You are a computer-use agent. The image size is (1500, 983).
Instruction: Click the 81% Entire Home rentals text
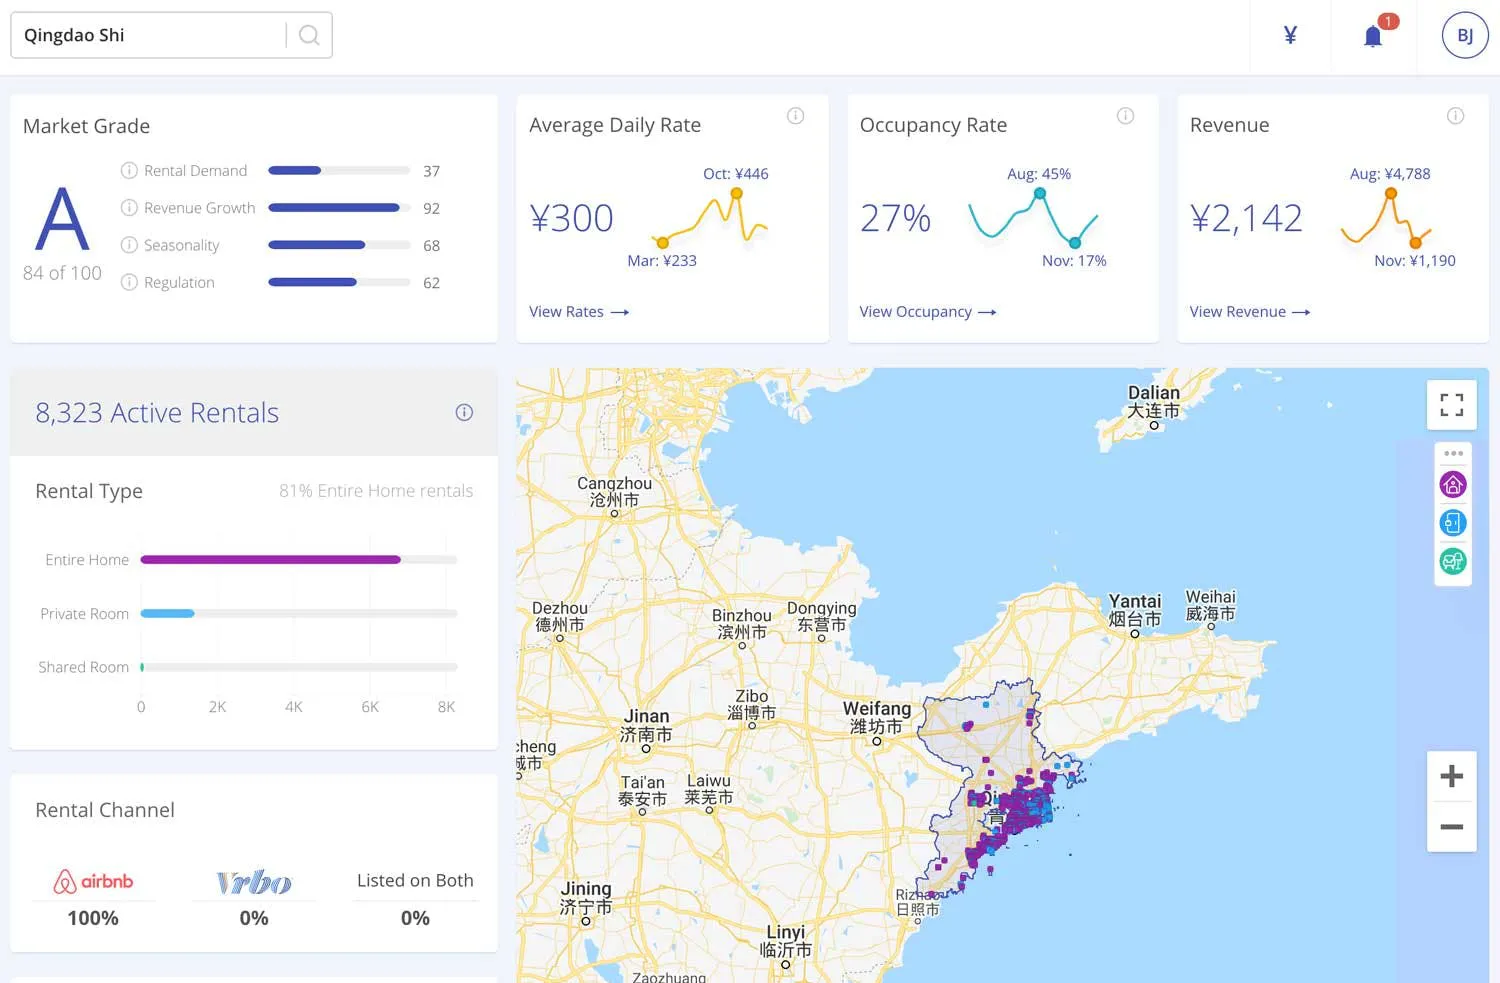376,491
